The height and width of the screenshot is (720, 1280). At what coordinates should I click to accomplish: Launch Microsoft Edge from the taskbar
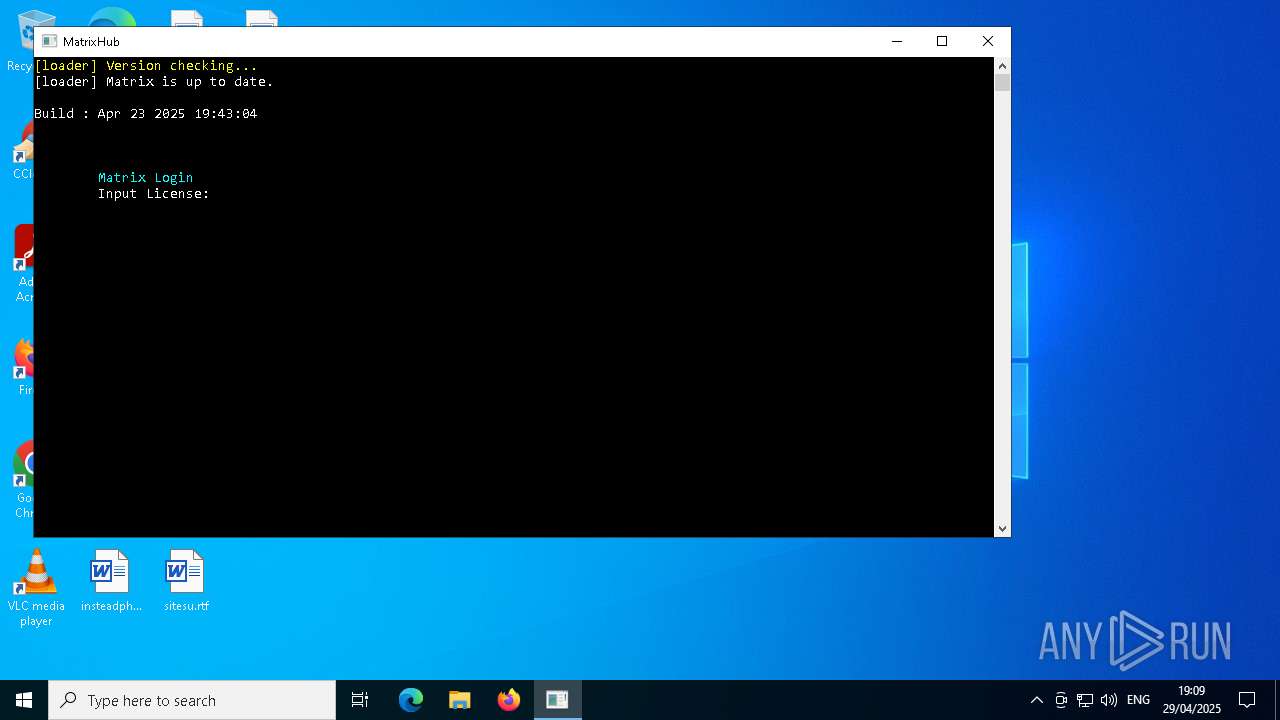(x=411, y=700)
